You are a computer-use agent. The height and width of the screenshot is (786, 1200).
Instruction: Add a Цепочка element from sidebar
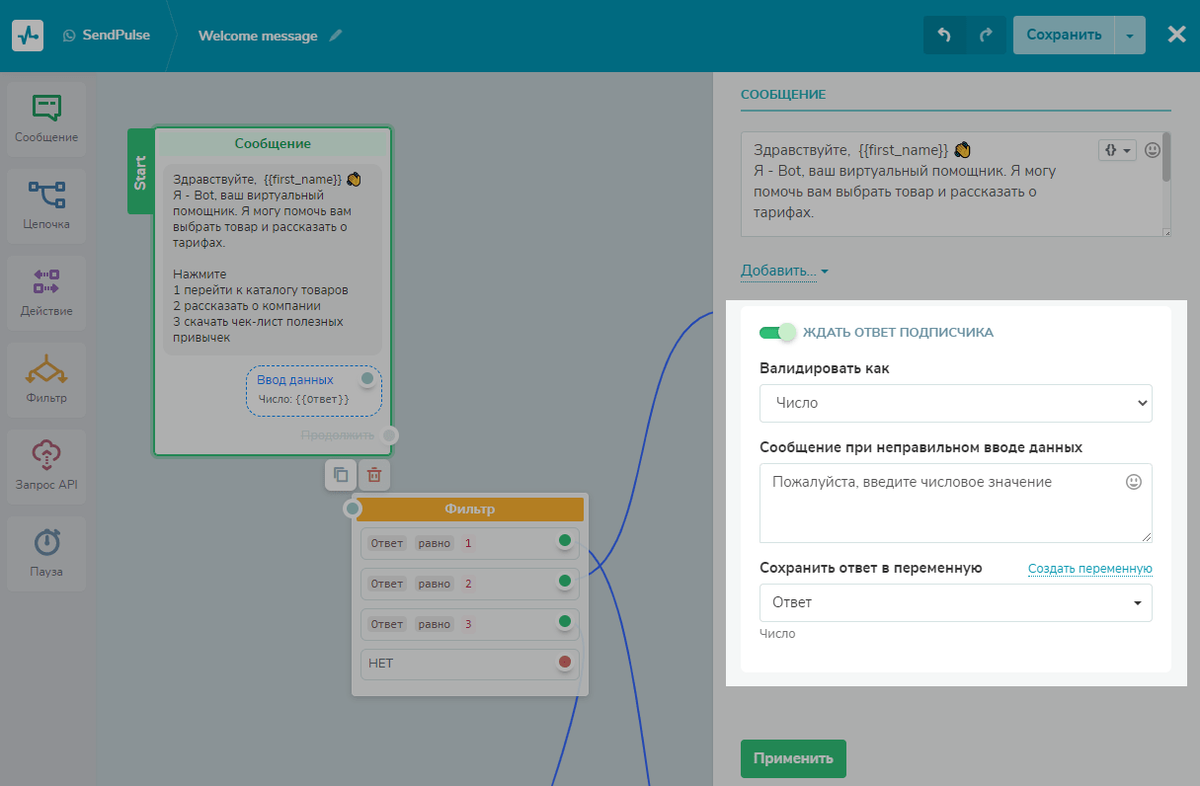pyautogui.click(x=46, y=205)
